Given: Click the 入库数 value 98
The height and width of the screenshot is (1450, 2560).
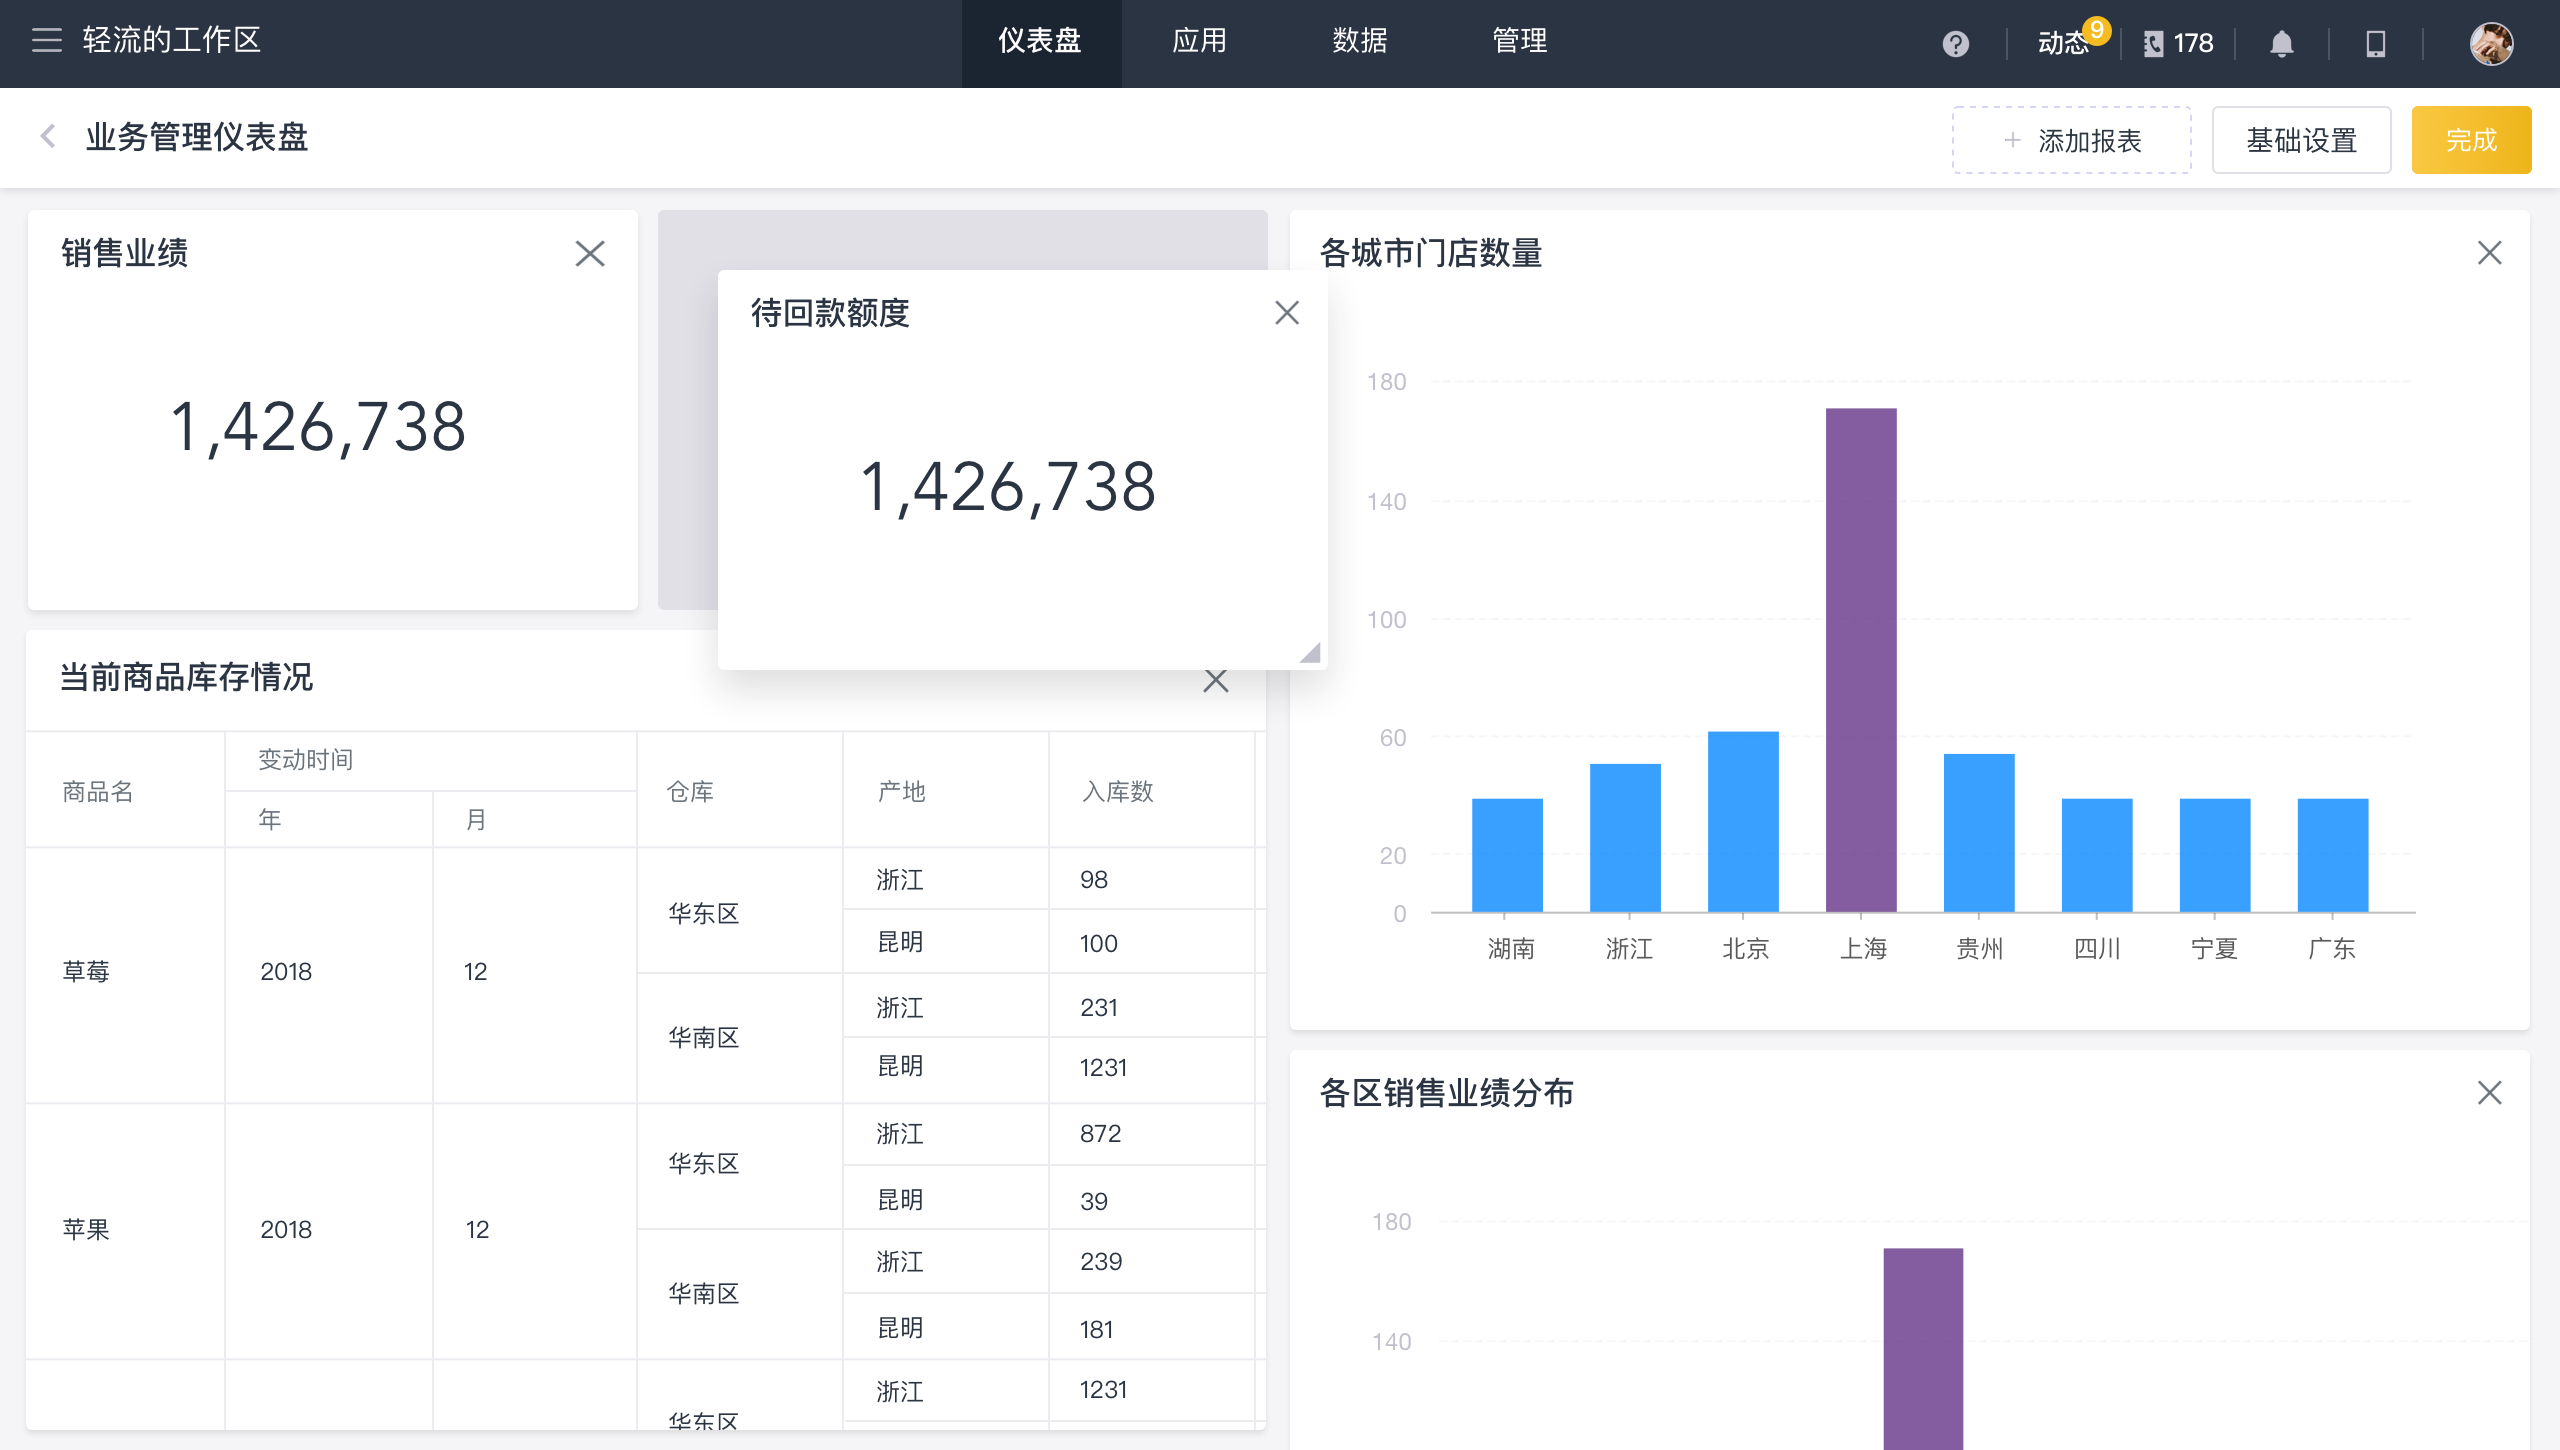Looking at the screenshot, I should pos(1094,880).
